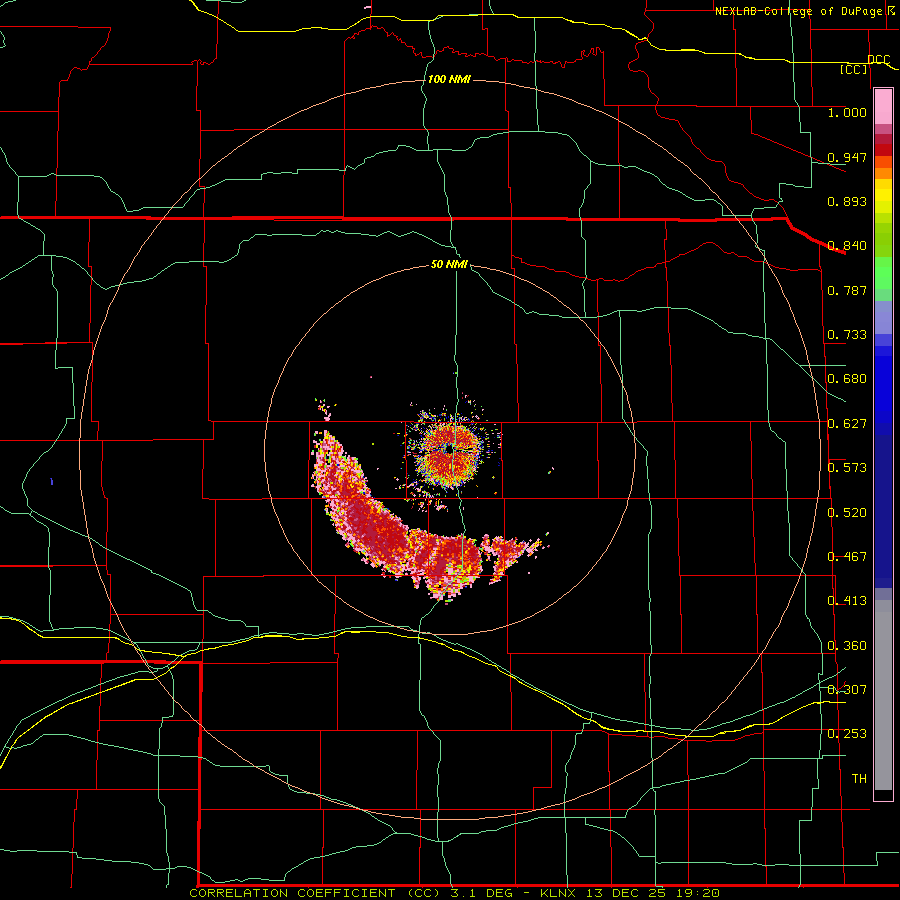
Task: Click the radar site center of the circular echo
Action: 451,449
